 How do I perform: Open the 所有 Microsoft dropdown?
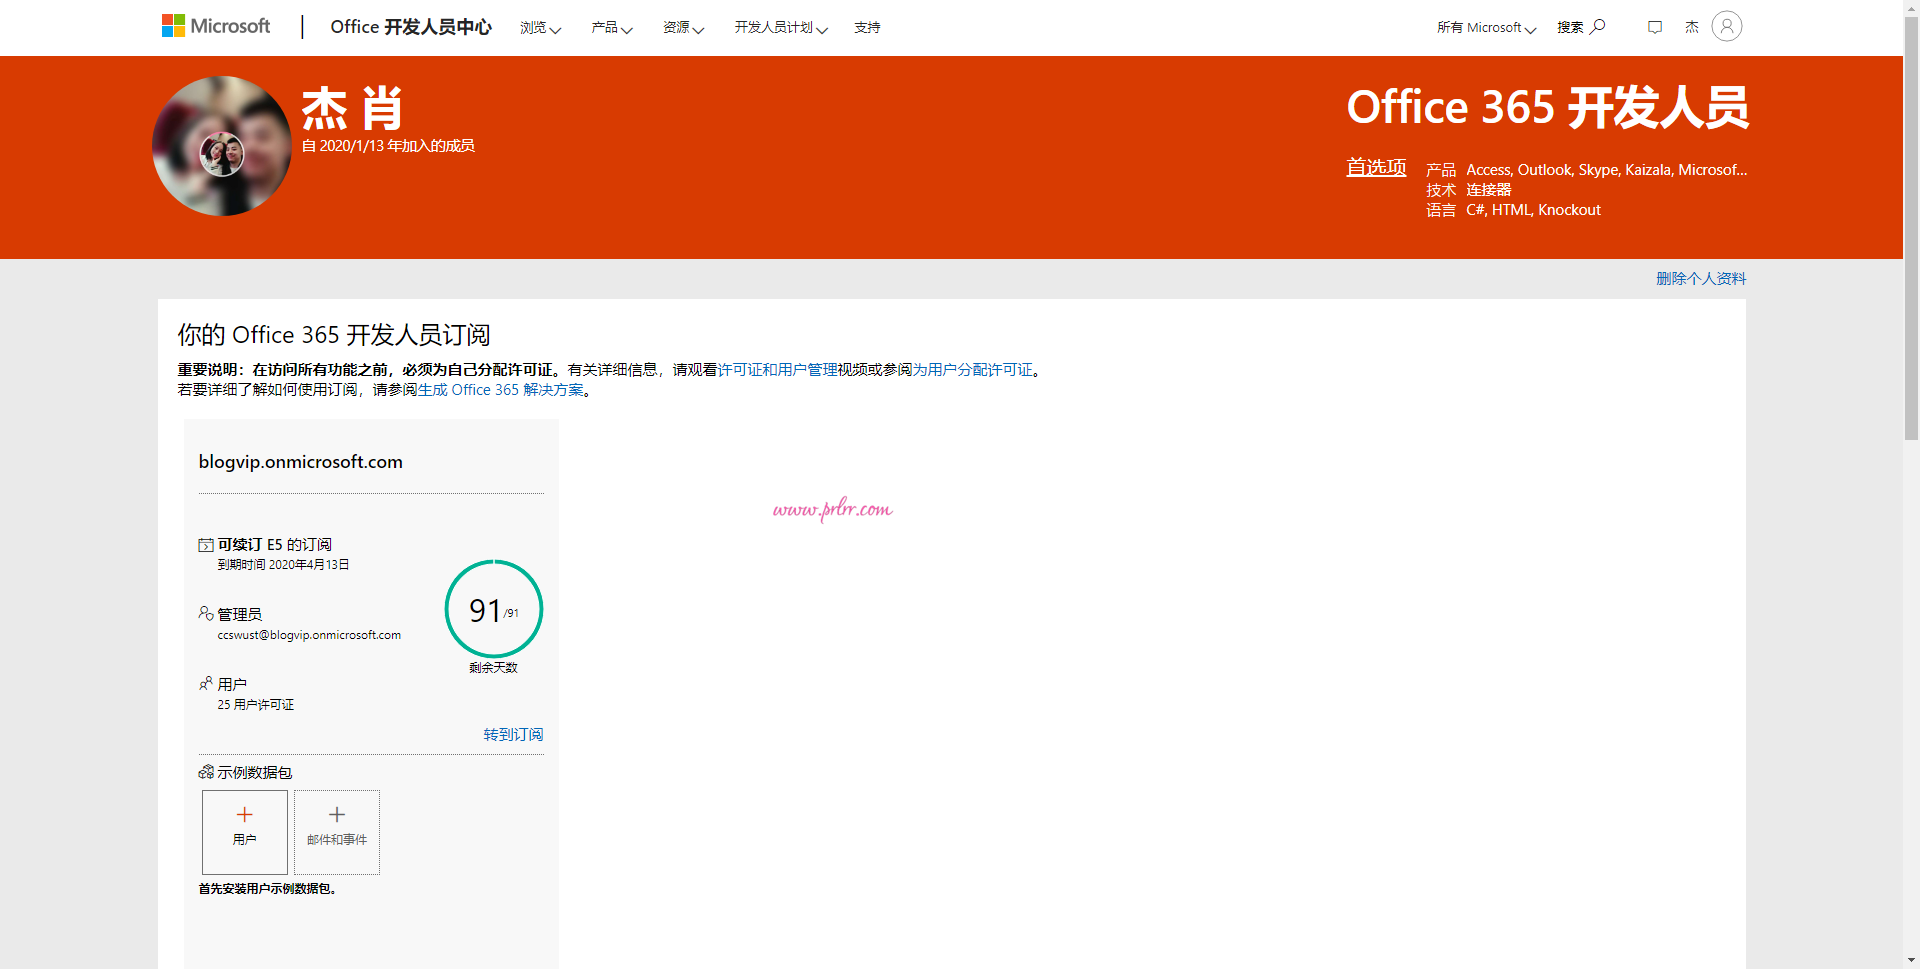1485,27
